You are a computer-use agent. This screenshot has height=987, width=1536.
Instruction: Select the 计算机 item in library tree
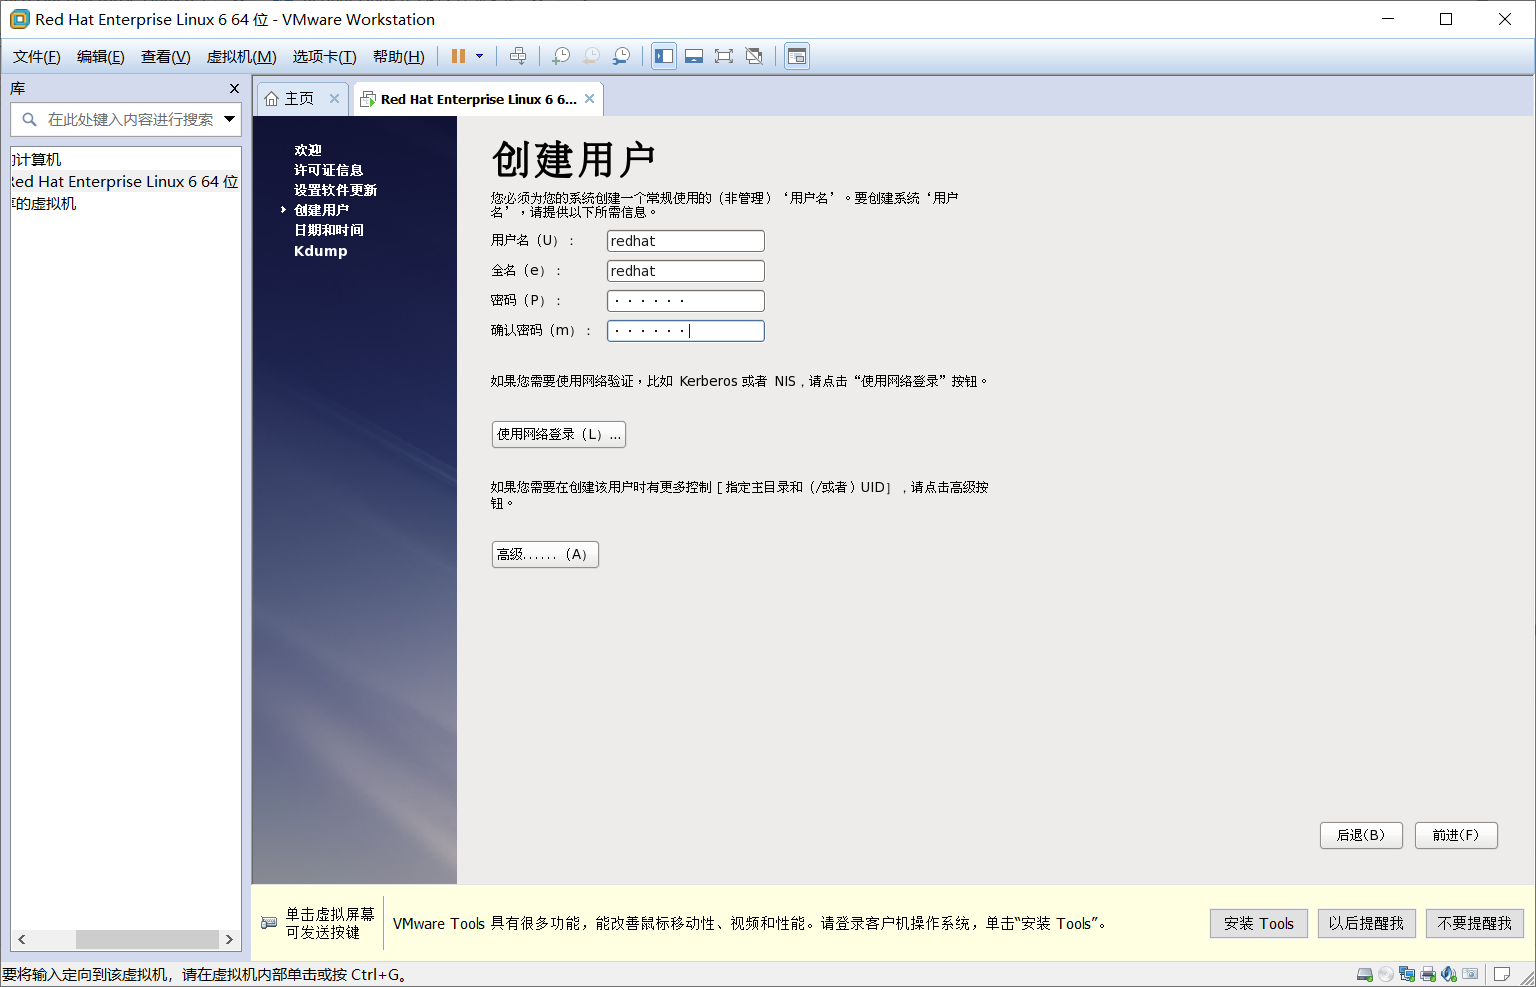pos(37,160)
